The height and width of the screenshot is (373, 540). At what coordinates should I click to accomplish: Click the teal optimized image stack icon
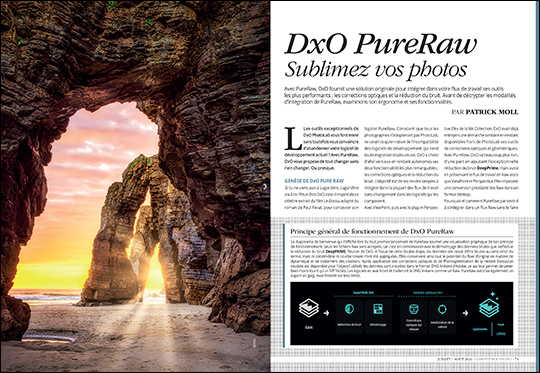click(x=489, y=305)
